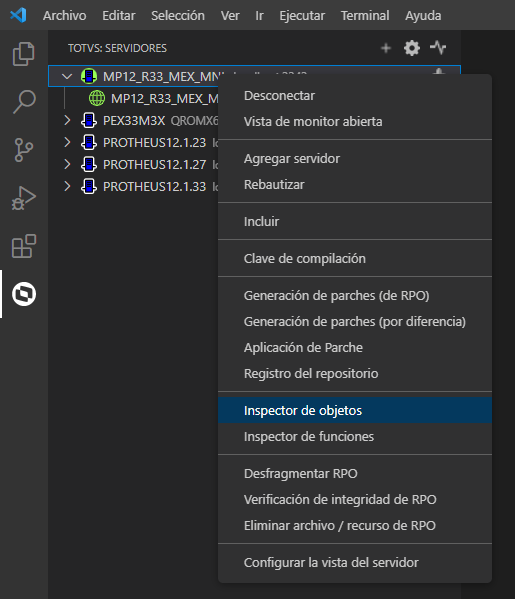The width and height of the screenshot is (515, 599).
Task: Select Vista de monitor abierta
Action: (355, 121)
